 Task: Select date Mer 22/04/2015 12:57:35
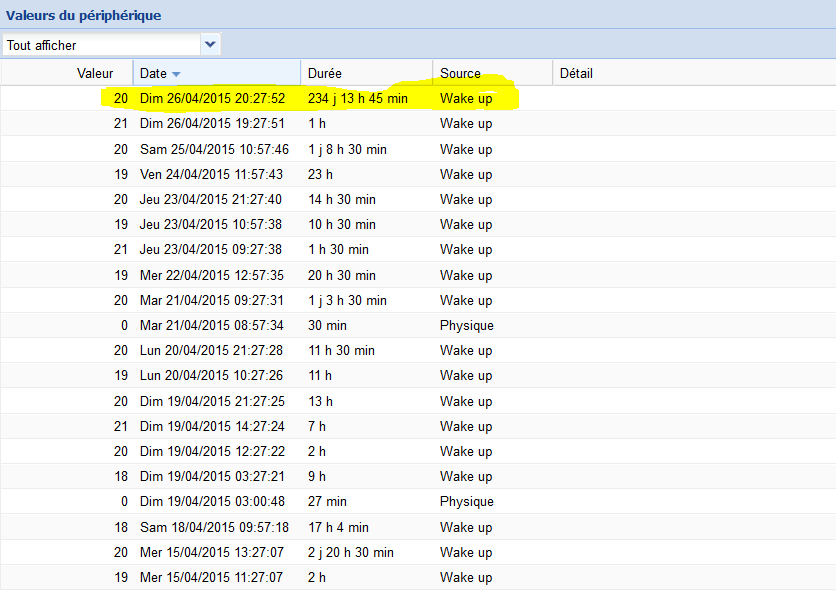click(x=212, y=276)
